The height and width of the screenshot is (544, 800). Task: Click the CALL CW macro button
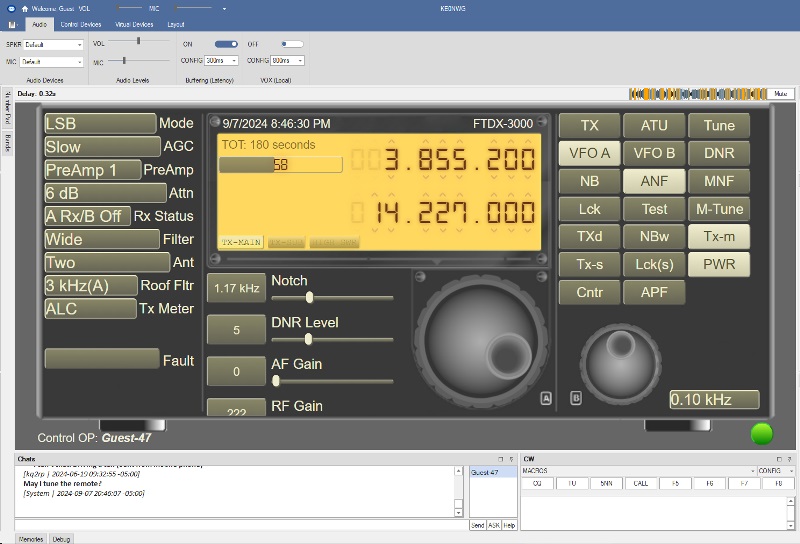point(641,483)
